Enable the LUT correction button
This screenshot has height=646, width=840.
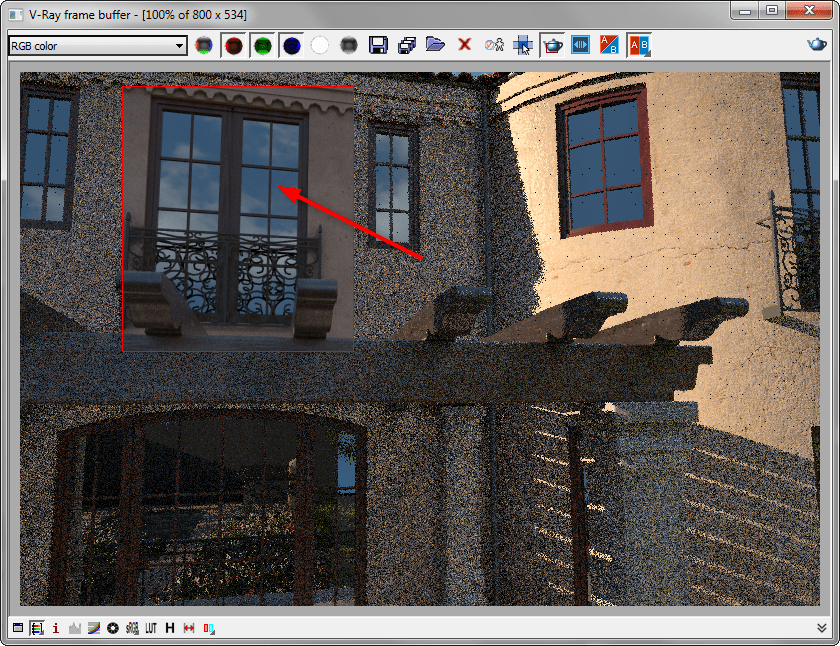pos(150,628)
